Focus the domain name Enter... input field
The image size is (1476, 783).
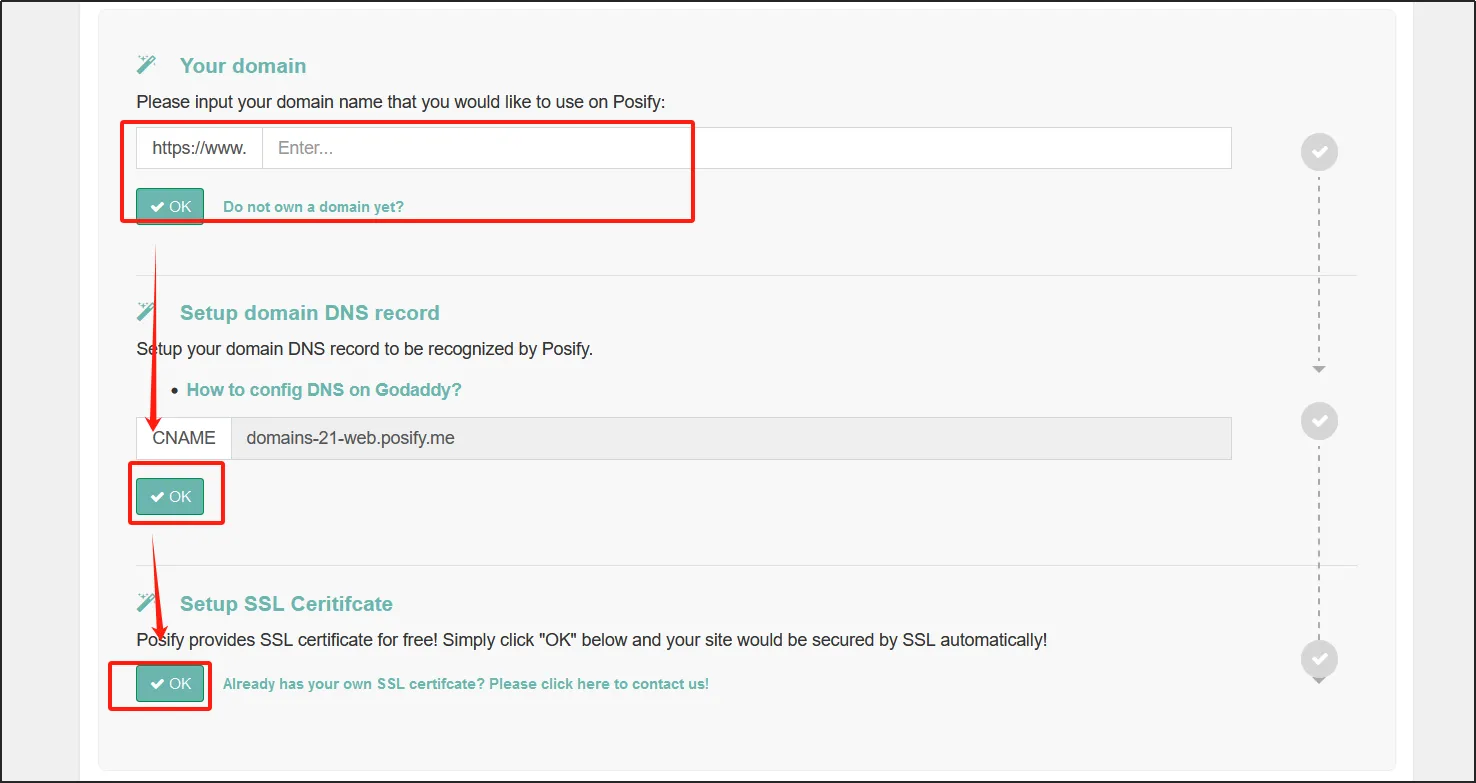click(x=746, y=148)
